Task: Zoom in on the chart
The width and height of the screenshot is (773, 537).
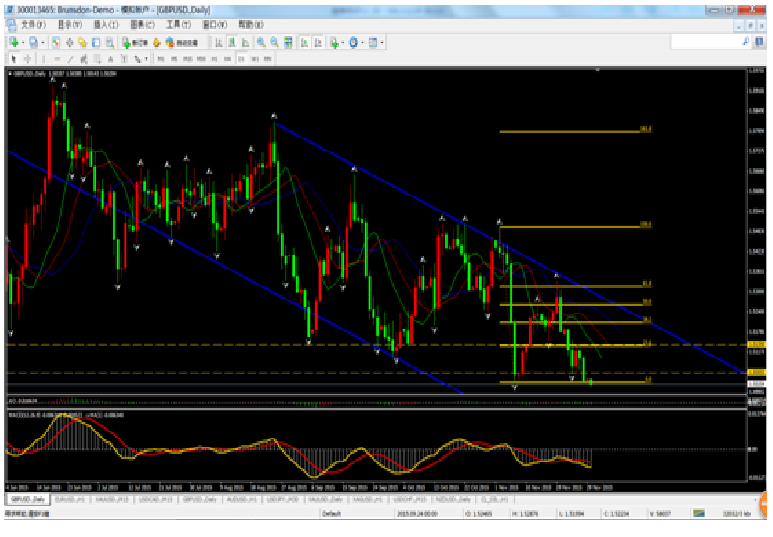Action: (261, 43)
